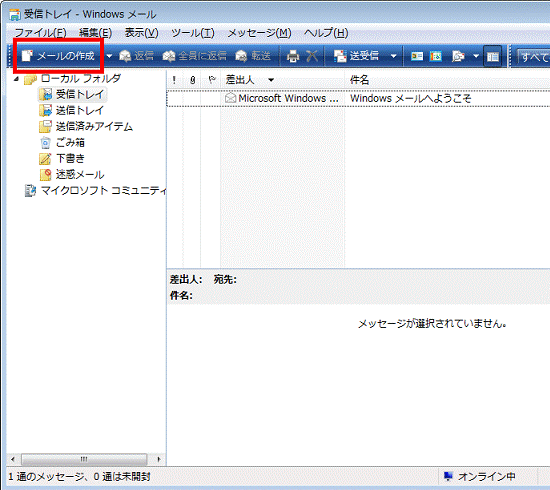The image size is (550, 490).
Task: Click the 送受信 (Send/Receive) button
Action: pos(356,56)
